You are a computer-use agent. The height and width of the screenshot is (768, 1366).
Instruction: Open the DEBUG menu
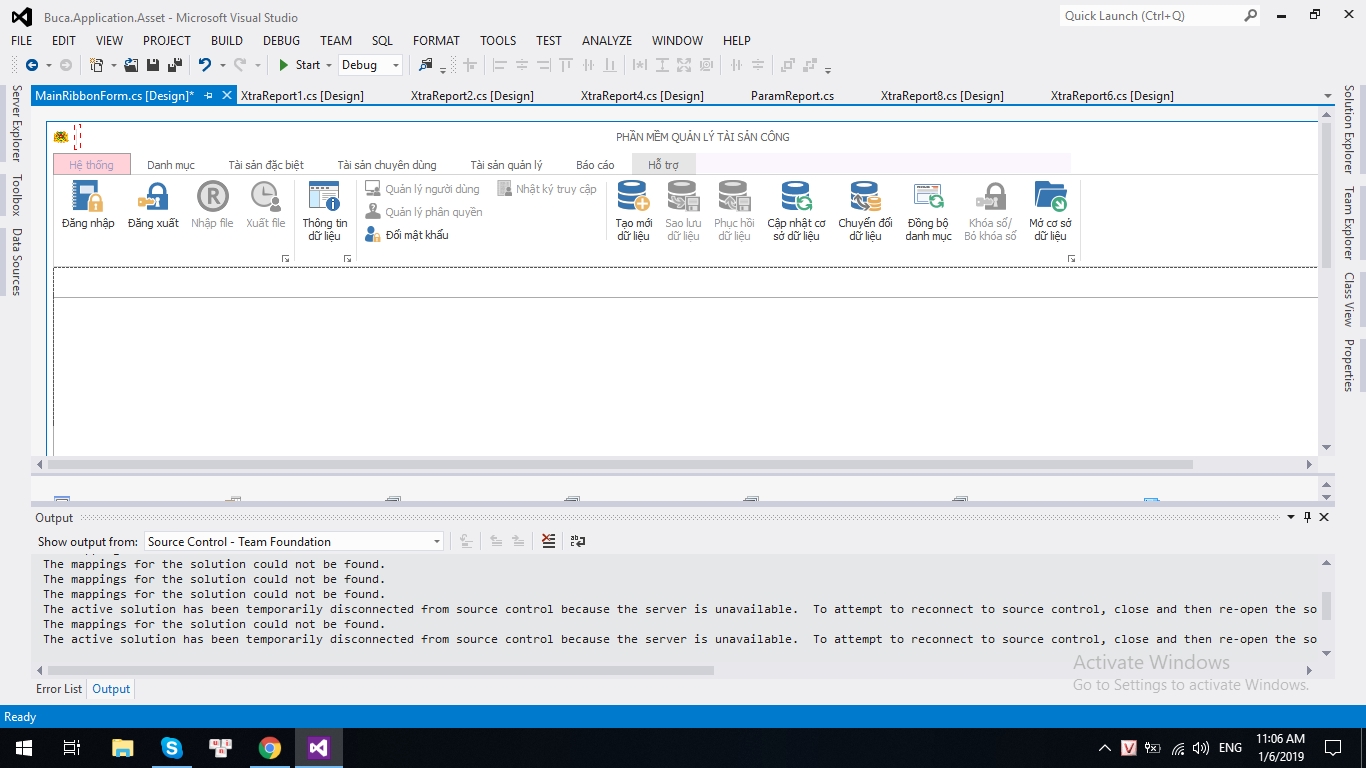[281, 40]
